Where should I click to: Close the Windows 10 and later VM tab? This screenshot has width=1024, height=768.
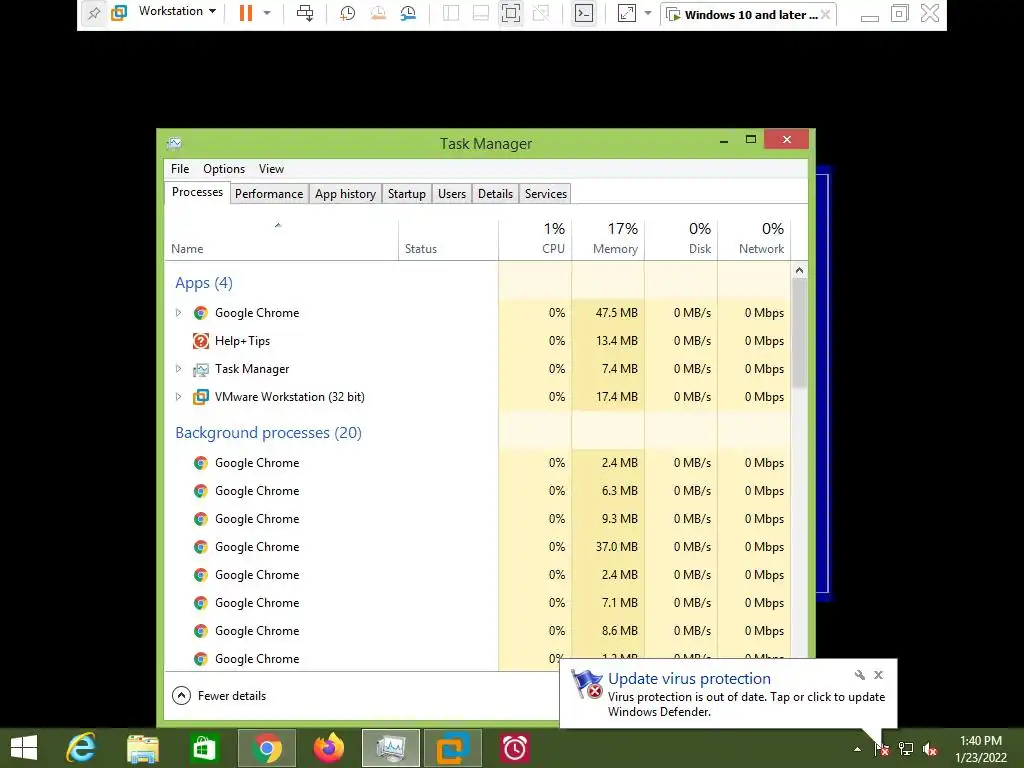825,14
